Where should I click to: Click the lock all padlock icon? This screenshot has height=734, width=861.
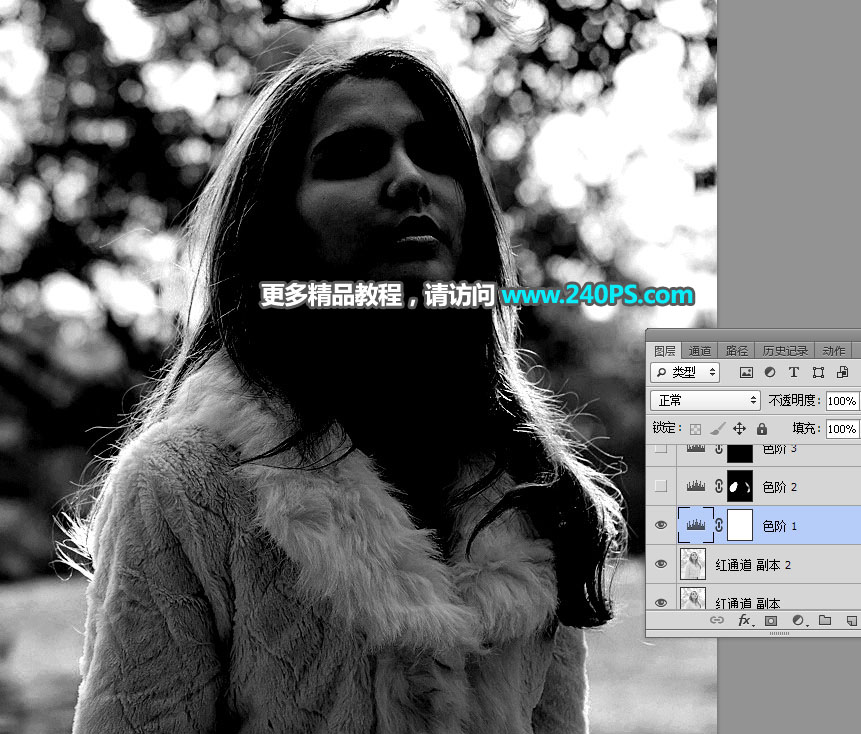coord(762,429)
